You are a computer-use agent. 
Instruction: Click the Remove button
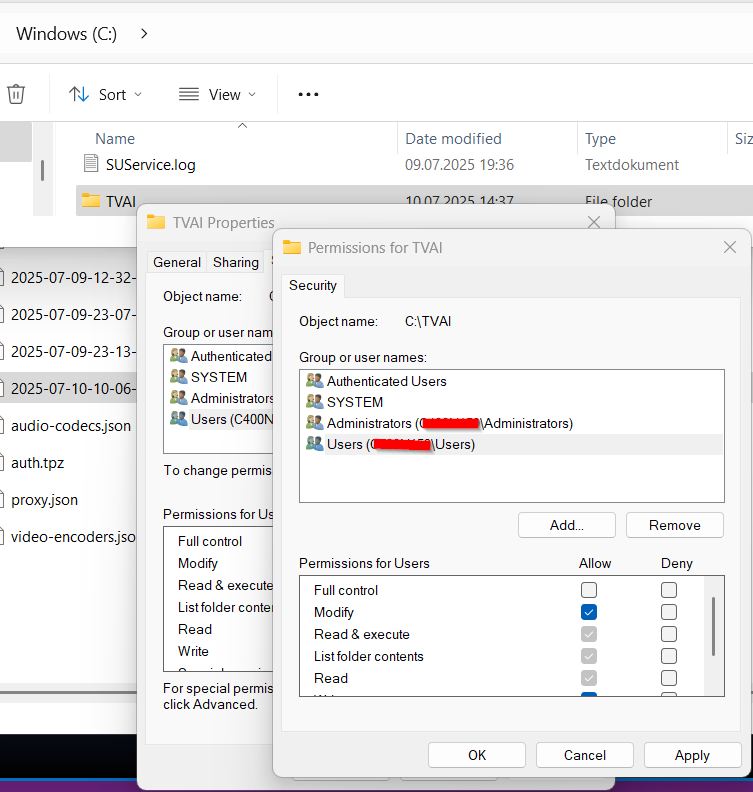click(x=675, y=525)
